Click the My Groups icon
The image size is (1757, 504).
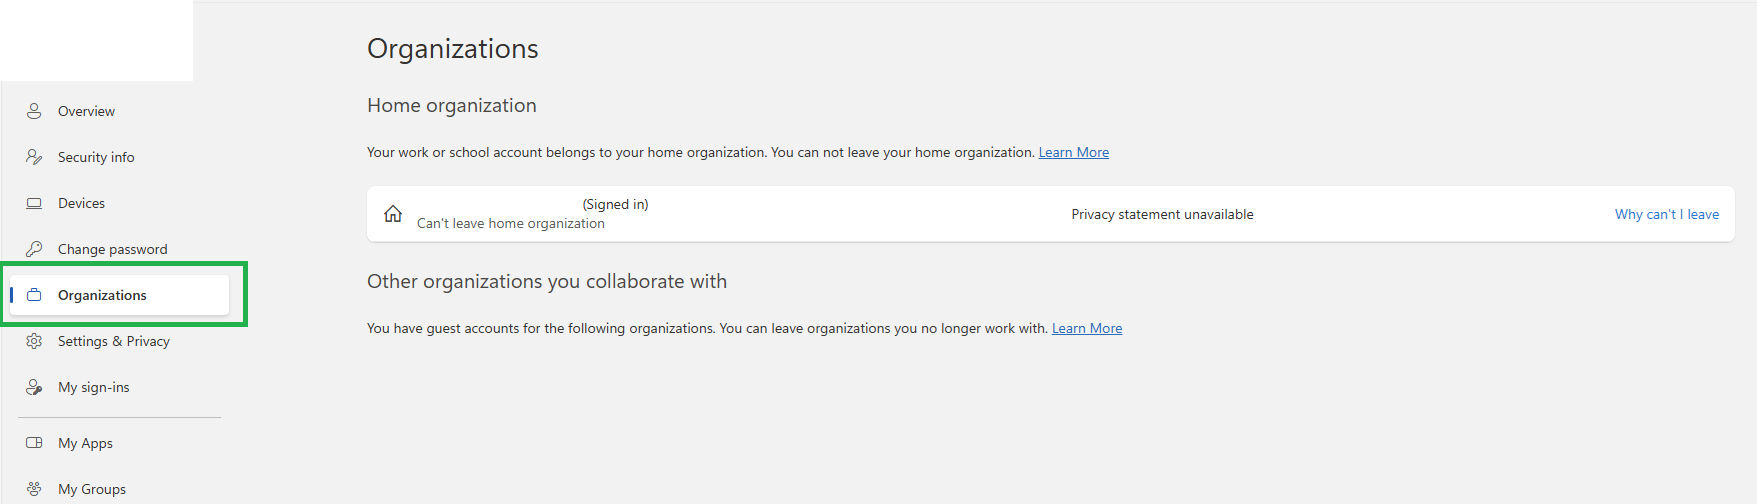pyautogui.click(x=34, y=489)
